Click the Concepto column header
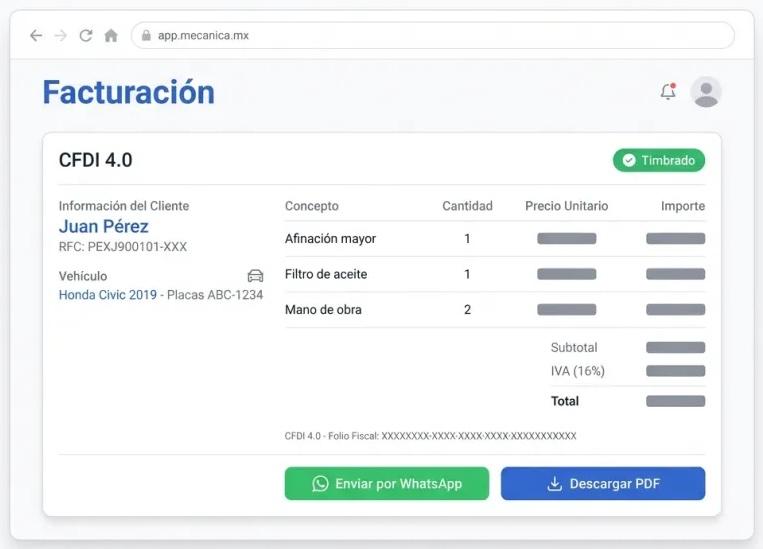The height and width of the screenshot is (549, 763). [311, 206]
